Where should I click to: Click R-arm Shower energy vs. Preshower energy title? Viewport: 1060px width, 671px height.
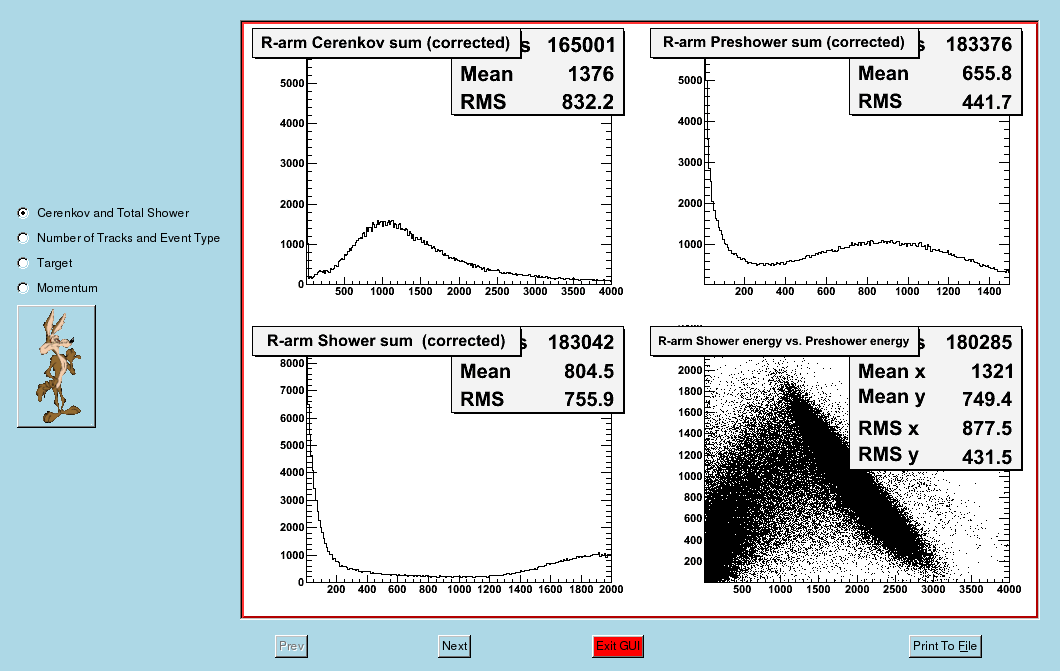[784, 341]
